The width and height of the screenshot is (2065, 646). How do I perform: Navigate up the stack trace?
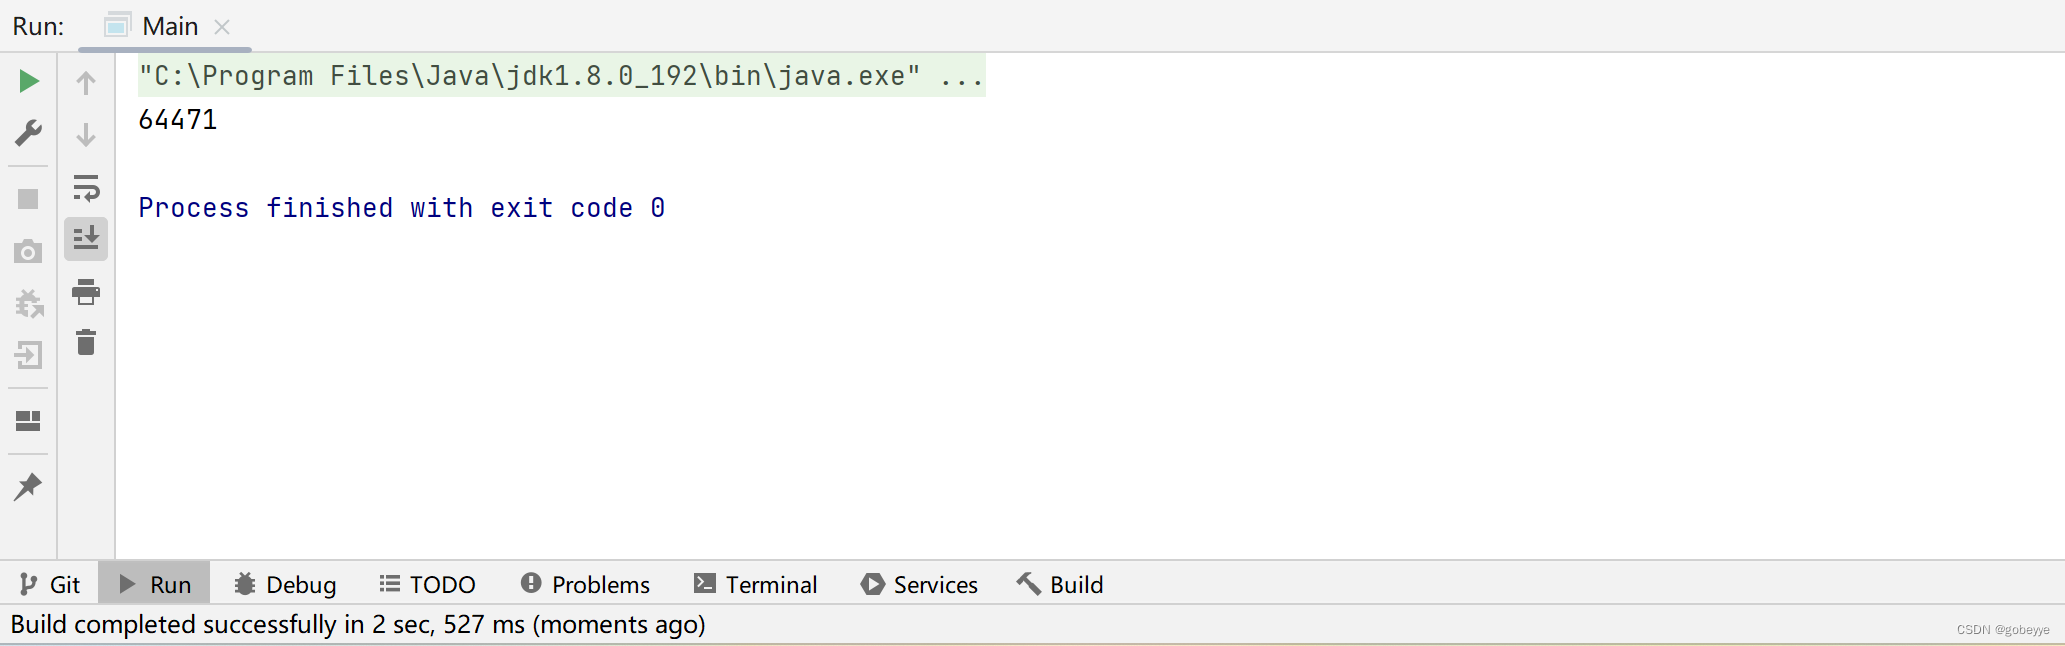[86, 83]
